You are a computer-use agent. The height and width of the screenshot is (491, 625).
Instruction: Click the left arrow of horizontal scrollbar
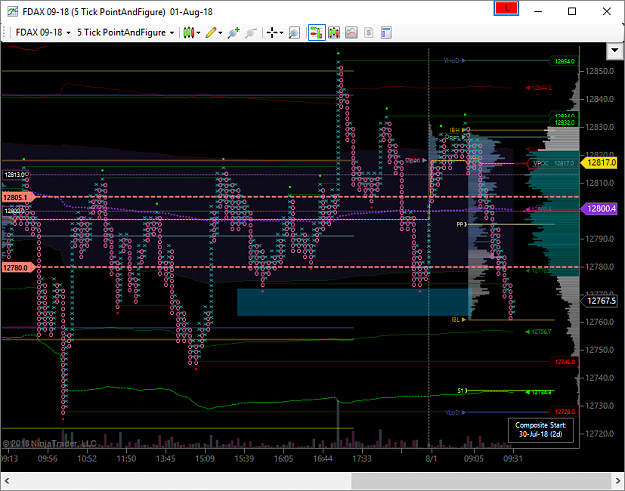tap(7, 481)
